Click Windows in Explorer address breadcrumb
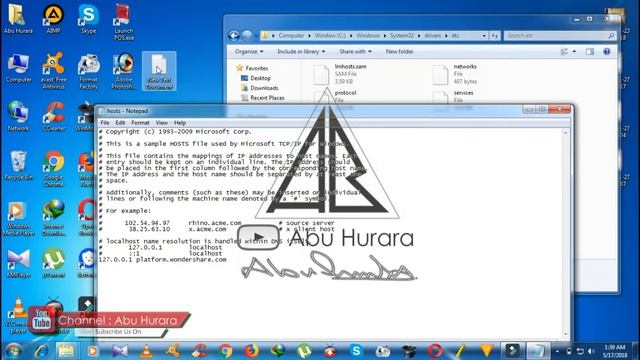 click(367, 36)
